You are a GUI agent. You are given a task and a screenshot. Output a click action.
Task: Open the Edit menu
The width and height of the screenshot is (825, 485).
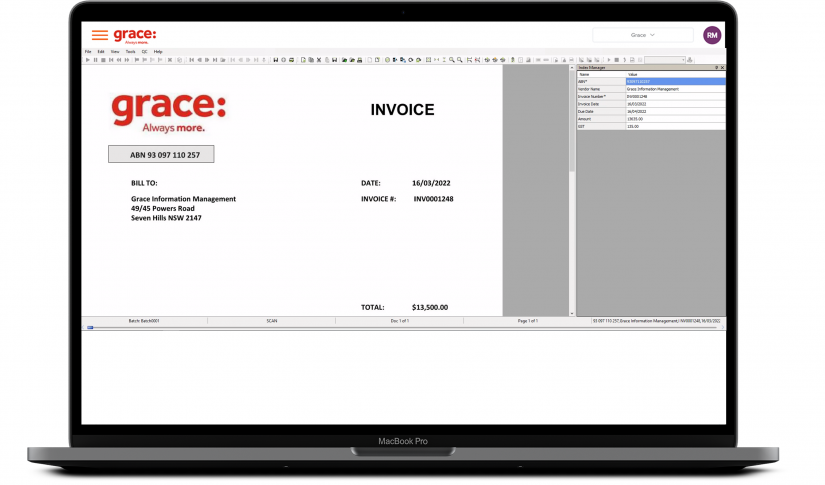pyautogui.click(x=100, y=52)
